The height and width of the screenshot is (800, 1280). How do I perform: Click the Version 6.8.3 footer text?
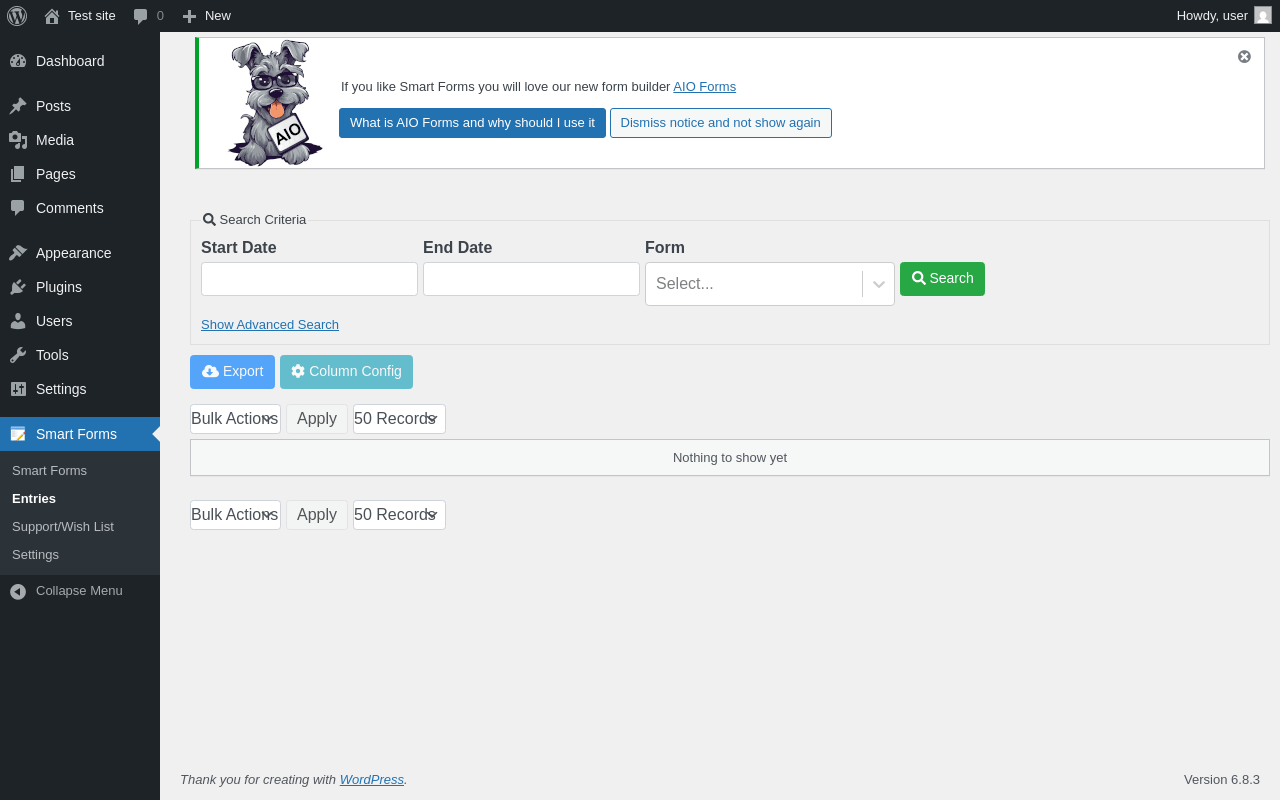click(1222, 780)
